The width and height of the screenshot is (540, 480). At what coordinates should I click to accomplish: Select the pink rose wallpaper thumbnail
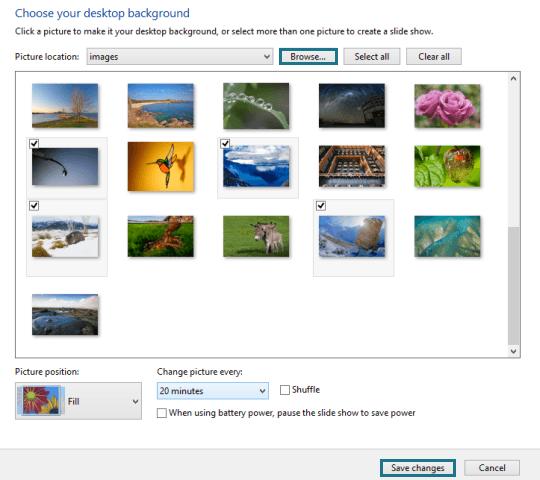[x=447, y=106]
